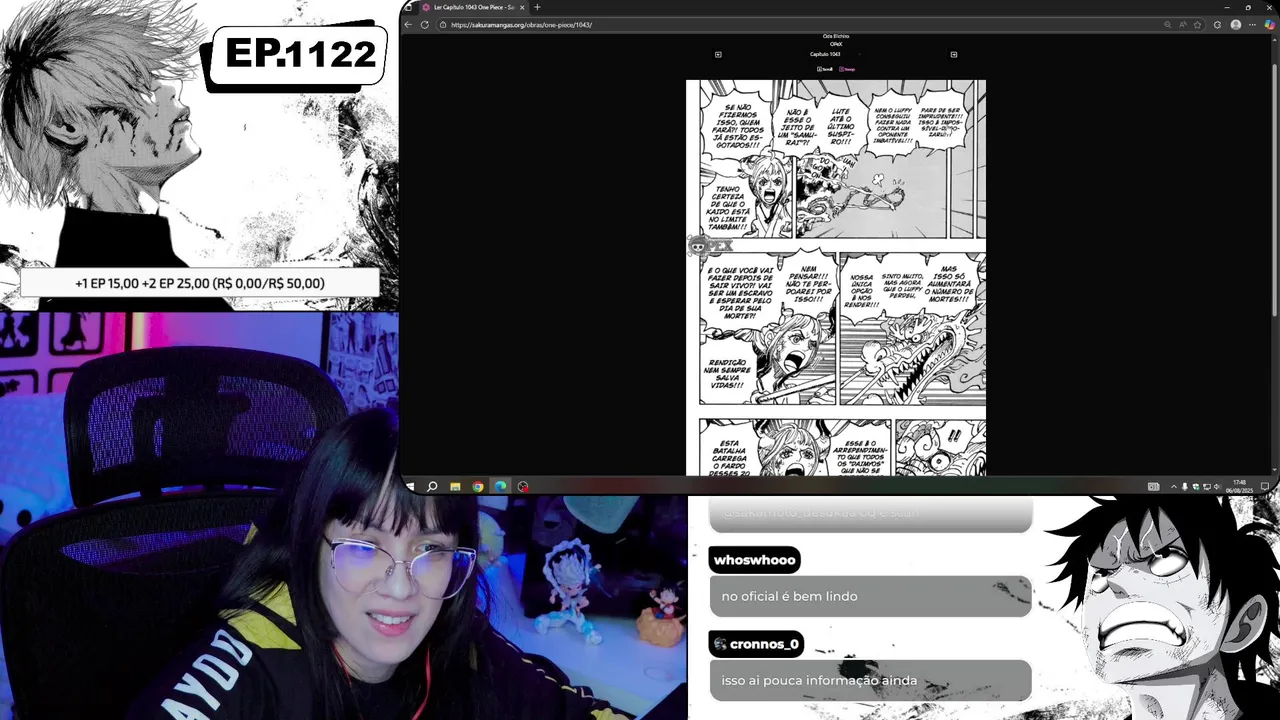
Task: Open Microsoft Edge from taskbar
Action: click(500, 486)
